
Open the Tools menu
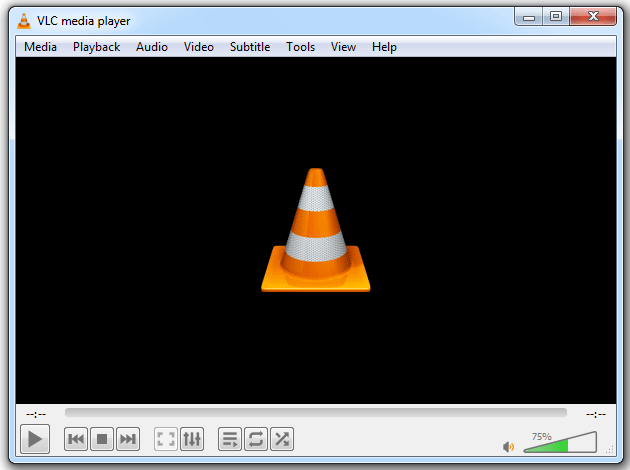pyautogui.click(x=301, y=47)
